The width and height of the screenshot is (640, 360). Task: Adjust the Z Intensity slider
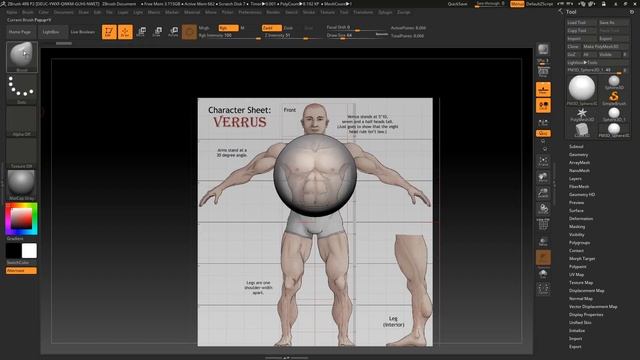pos(291,36)
